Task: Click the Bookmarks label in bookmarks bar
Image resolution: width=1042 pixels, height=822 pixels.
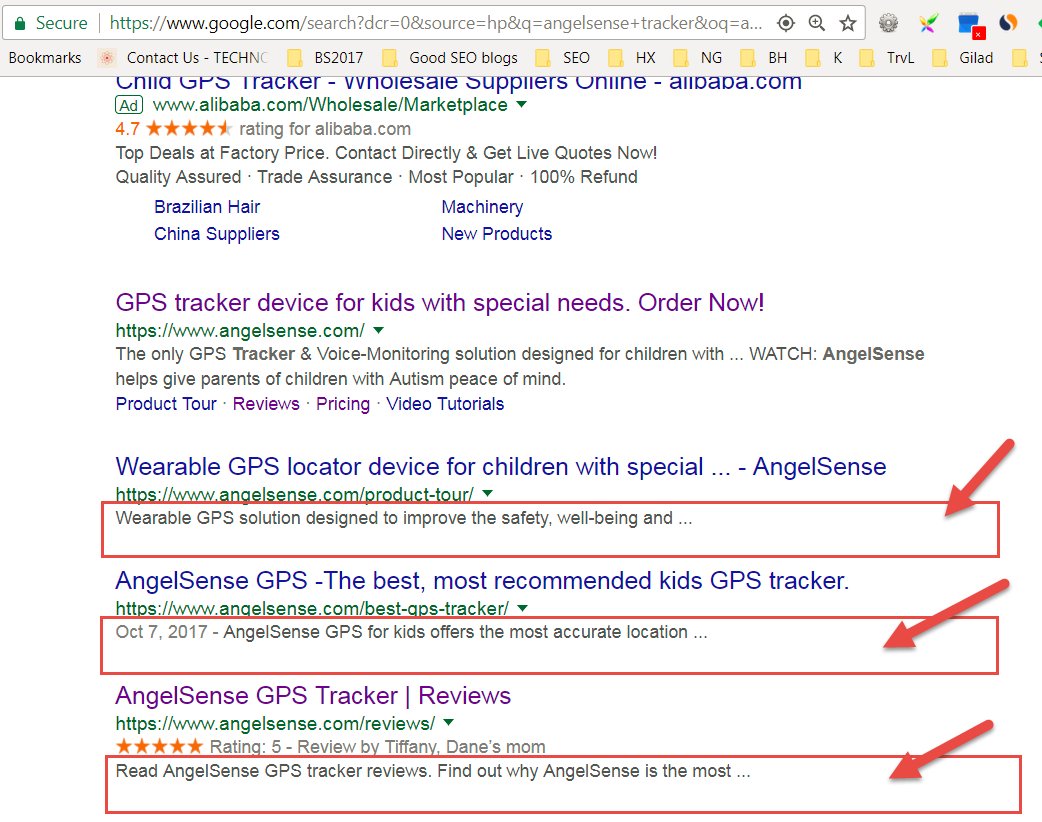Action: (x=45, y=58)
